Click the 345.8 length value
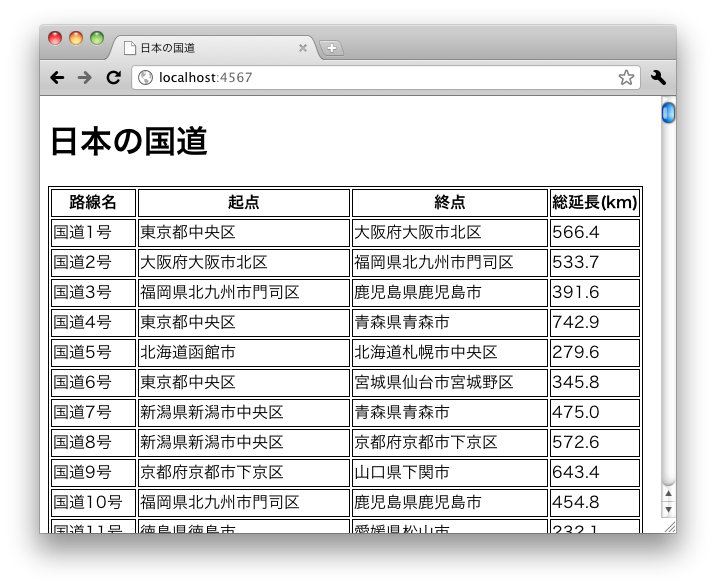This screenshot has width=716, height=588. coord(595,383)
